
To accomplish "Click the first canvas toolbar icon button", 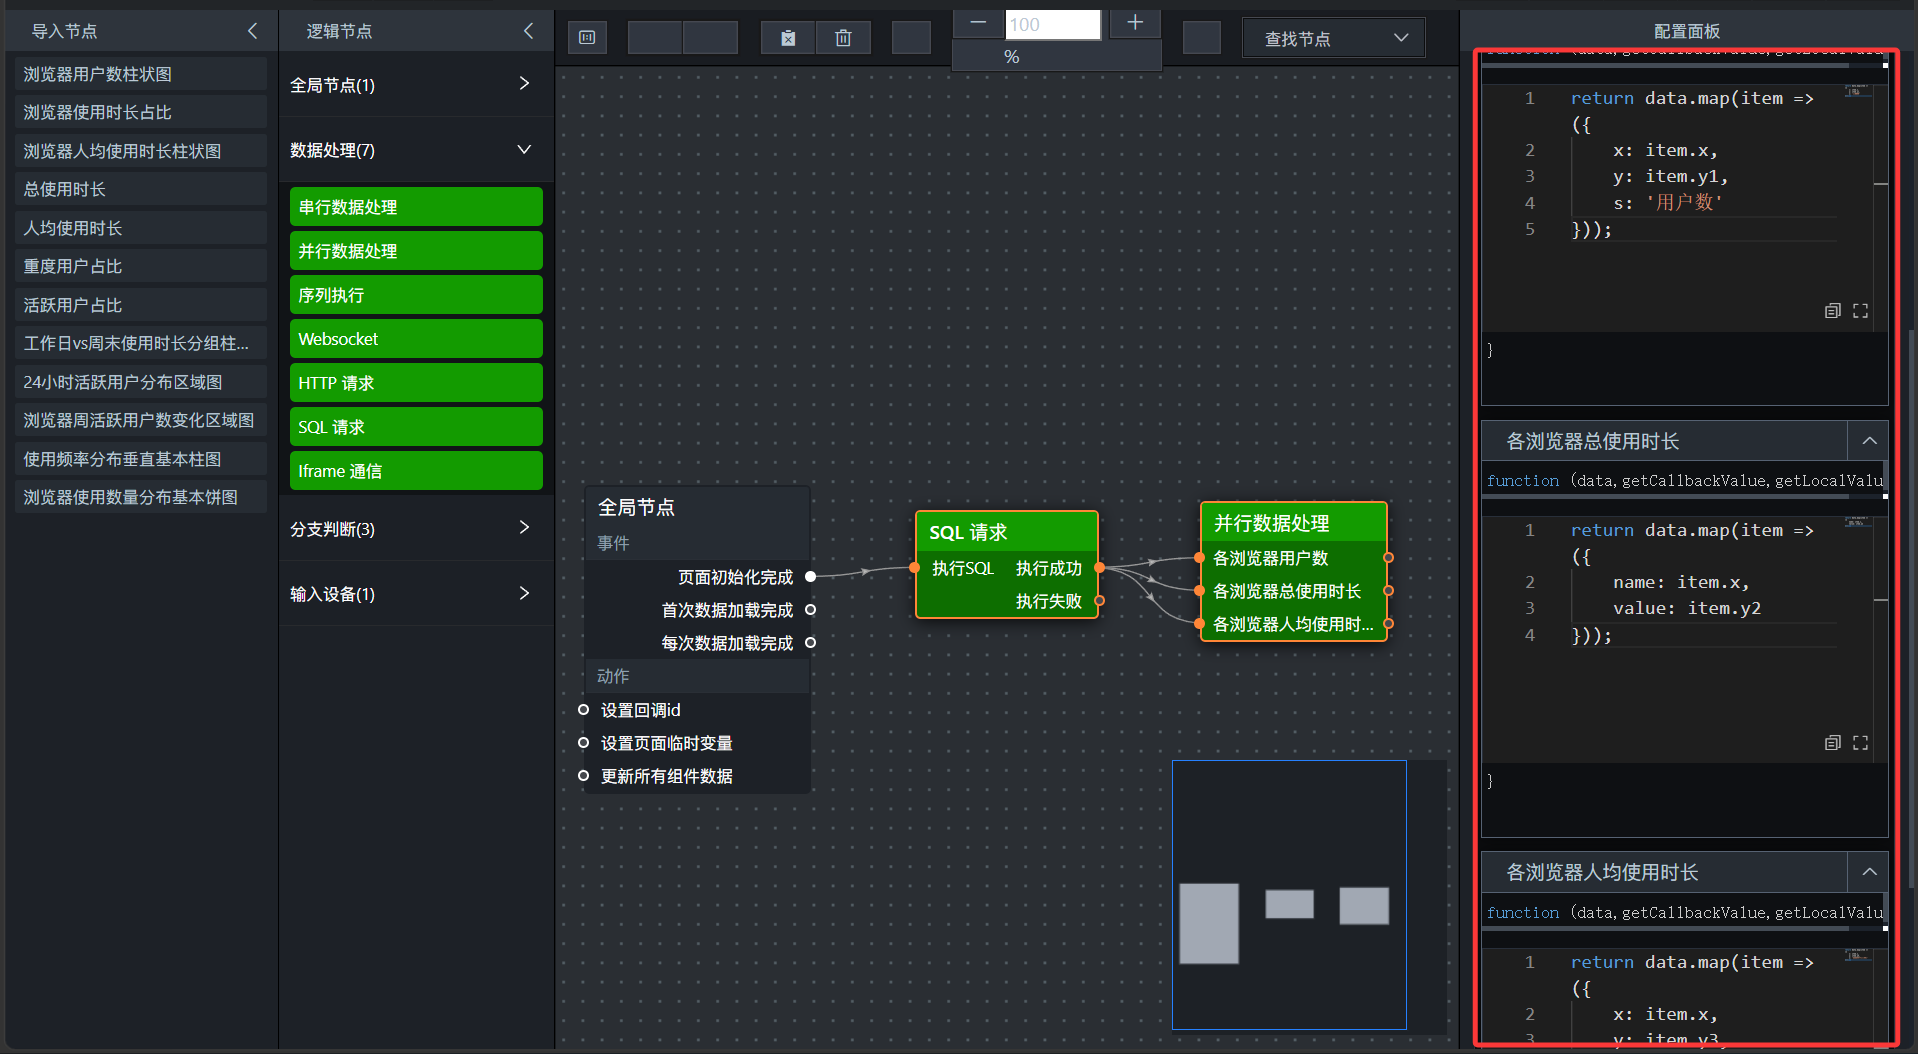I will [587, 38].
